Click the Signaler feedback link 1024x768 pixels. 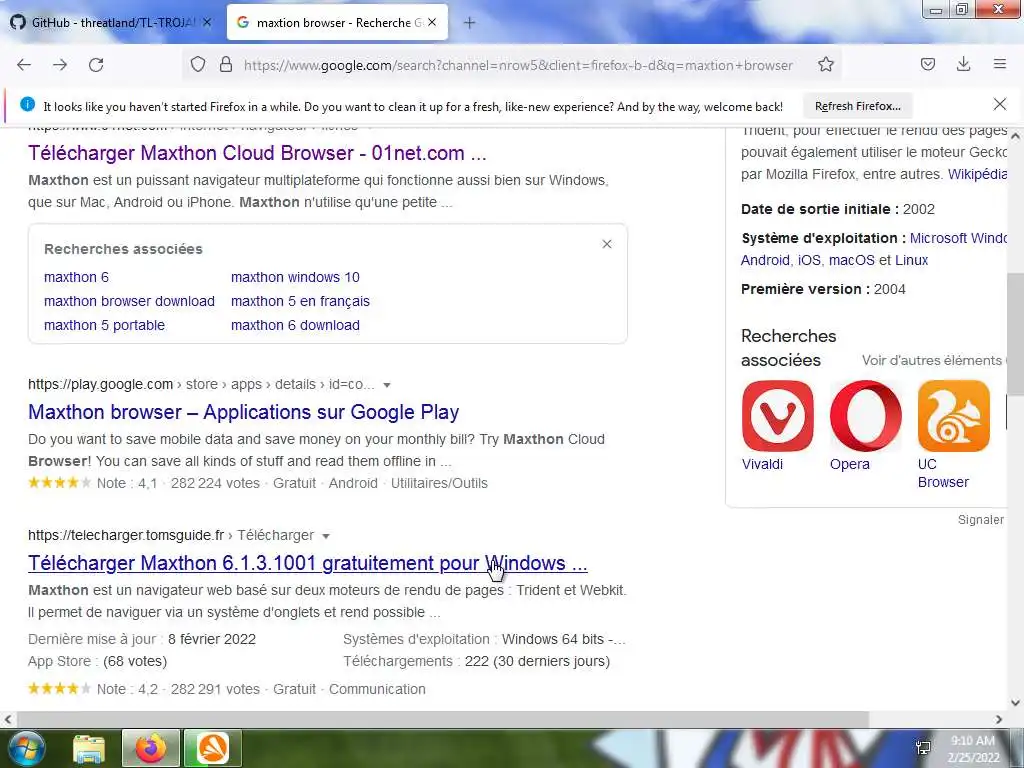click(x=981, y=520)
